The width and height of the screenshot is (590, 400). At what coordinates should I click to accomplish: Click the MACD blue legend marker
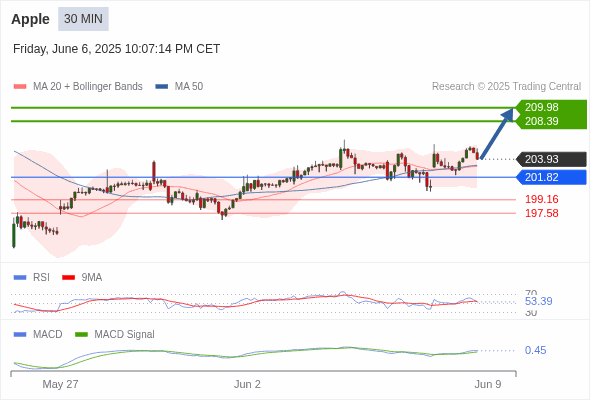[20, 335]
